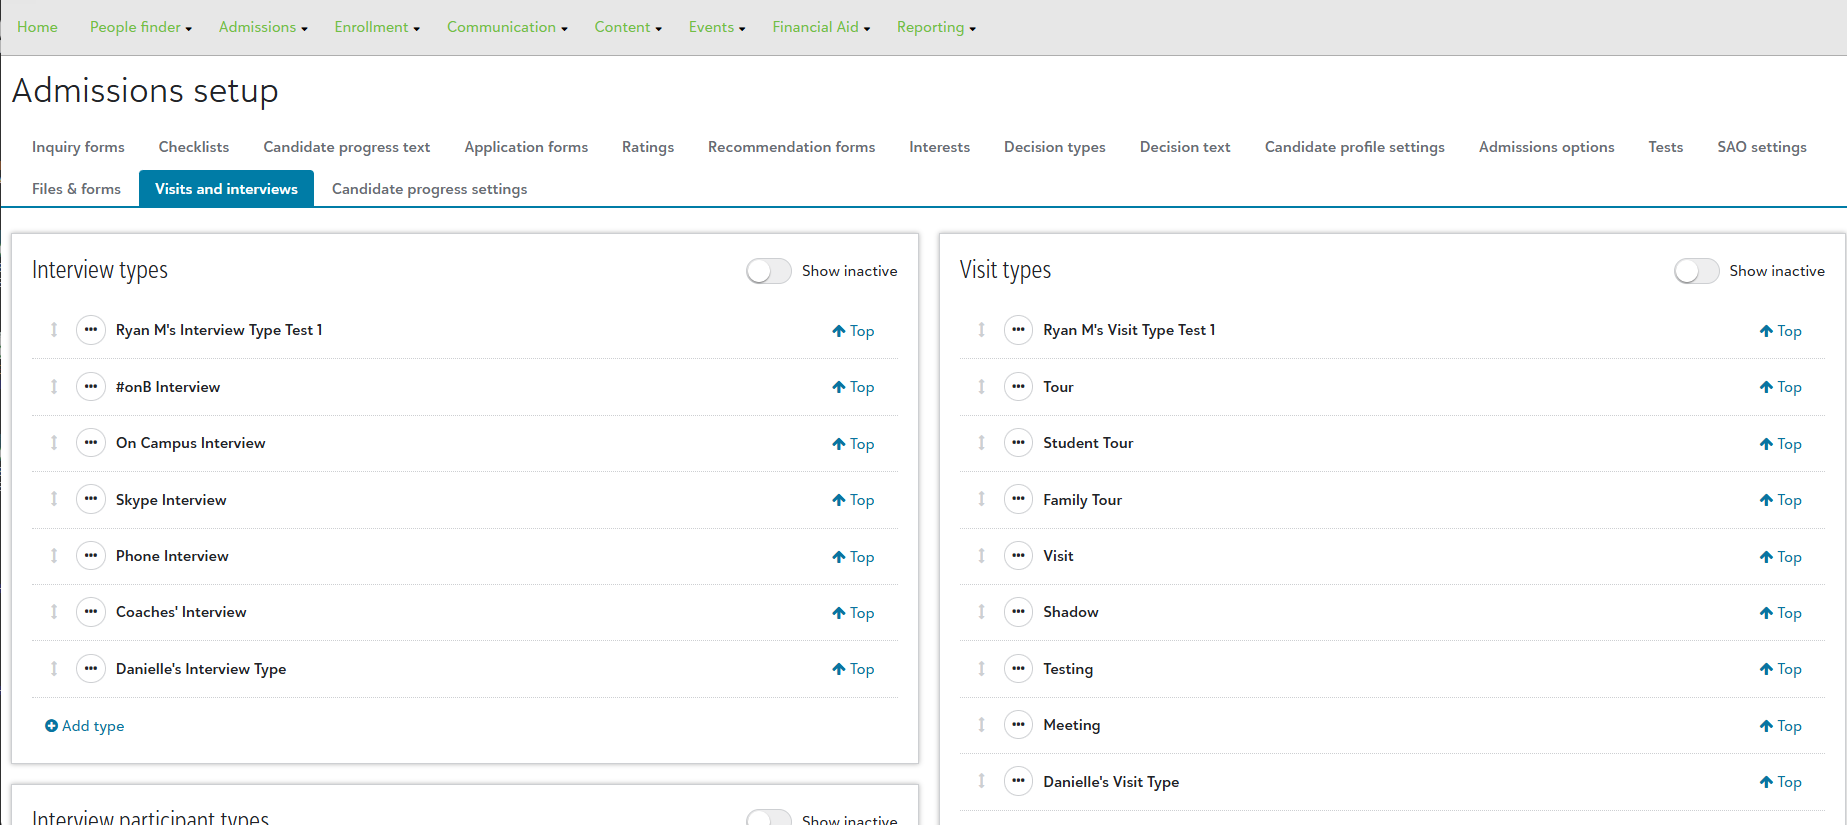Open options menu for Meeting visit type
The height and width of the screenshot is (825, 1847).
(1018, 725)
